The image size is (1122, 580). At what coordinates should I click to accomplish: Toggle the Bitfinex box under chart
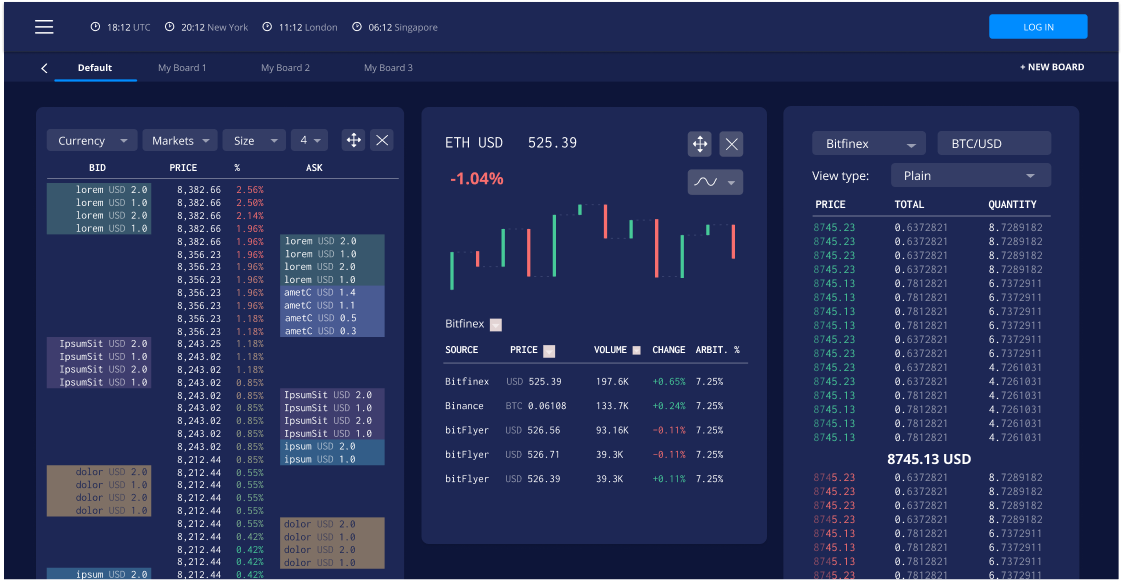(x=496, y=325)
